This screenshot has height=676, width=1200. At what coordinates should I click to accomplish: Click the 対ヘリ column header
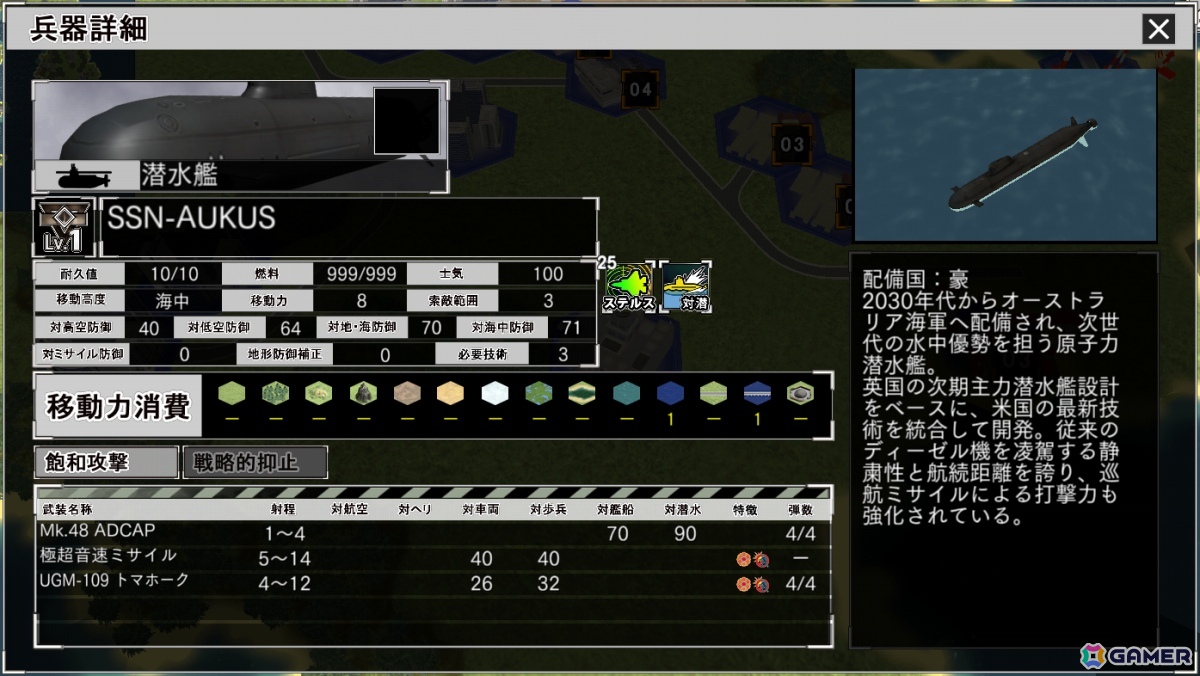[415, 510]
